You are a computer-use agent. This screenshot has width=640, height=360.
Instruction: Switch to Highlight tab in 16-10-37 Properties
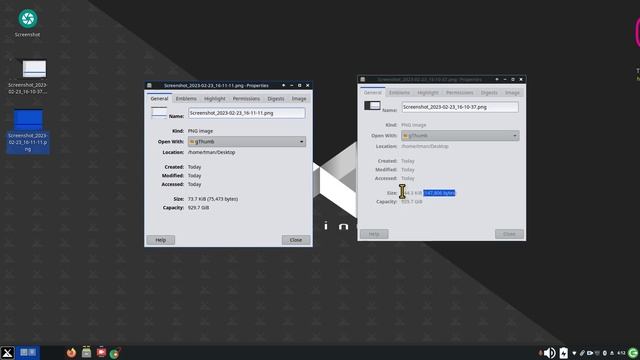click(x=428, y=93)
